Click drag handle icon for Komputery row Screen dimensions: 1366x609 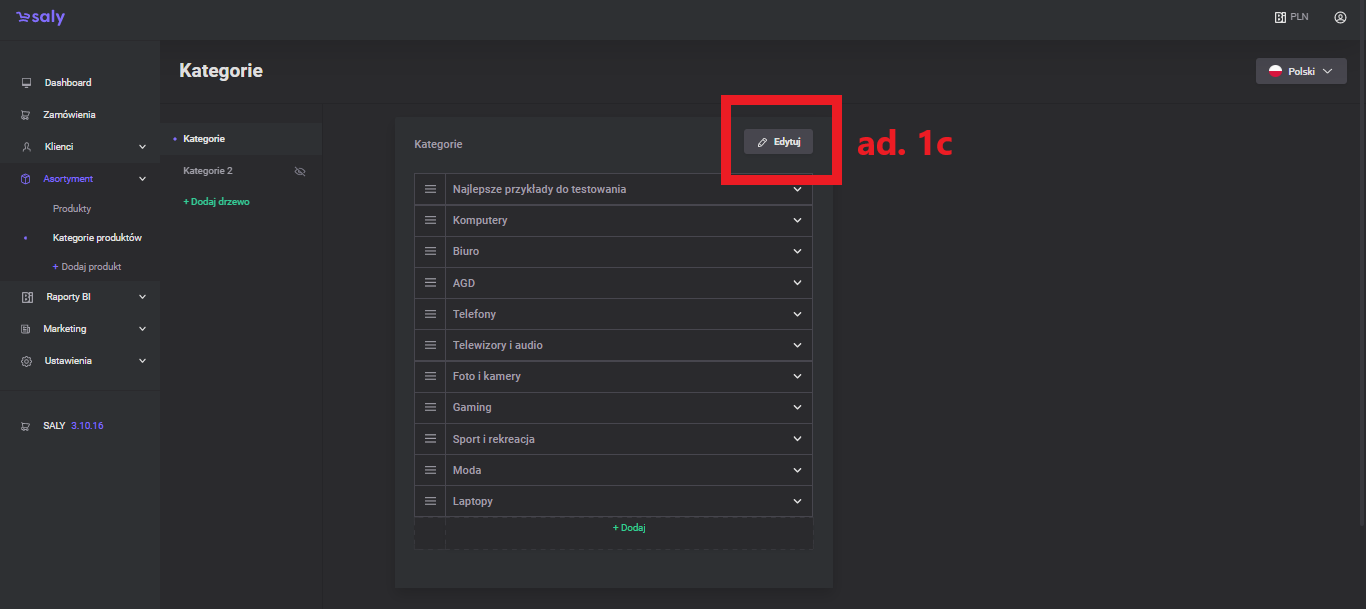[x=430, y=220]
